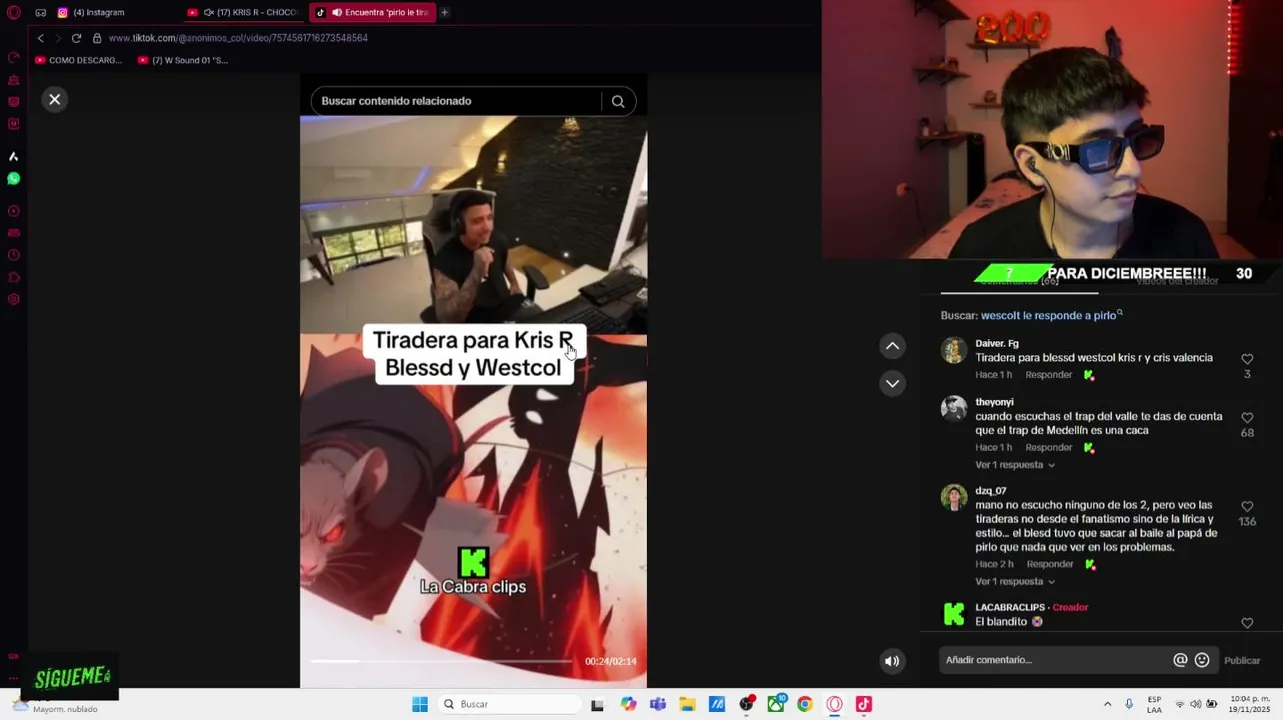
Task: Select the Encuentra 'pirlo le tira' TikTok tab
Action: [372, 13]
